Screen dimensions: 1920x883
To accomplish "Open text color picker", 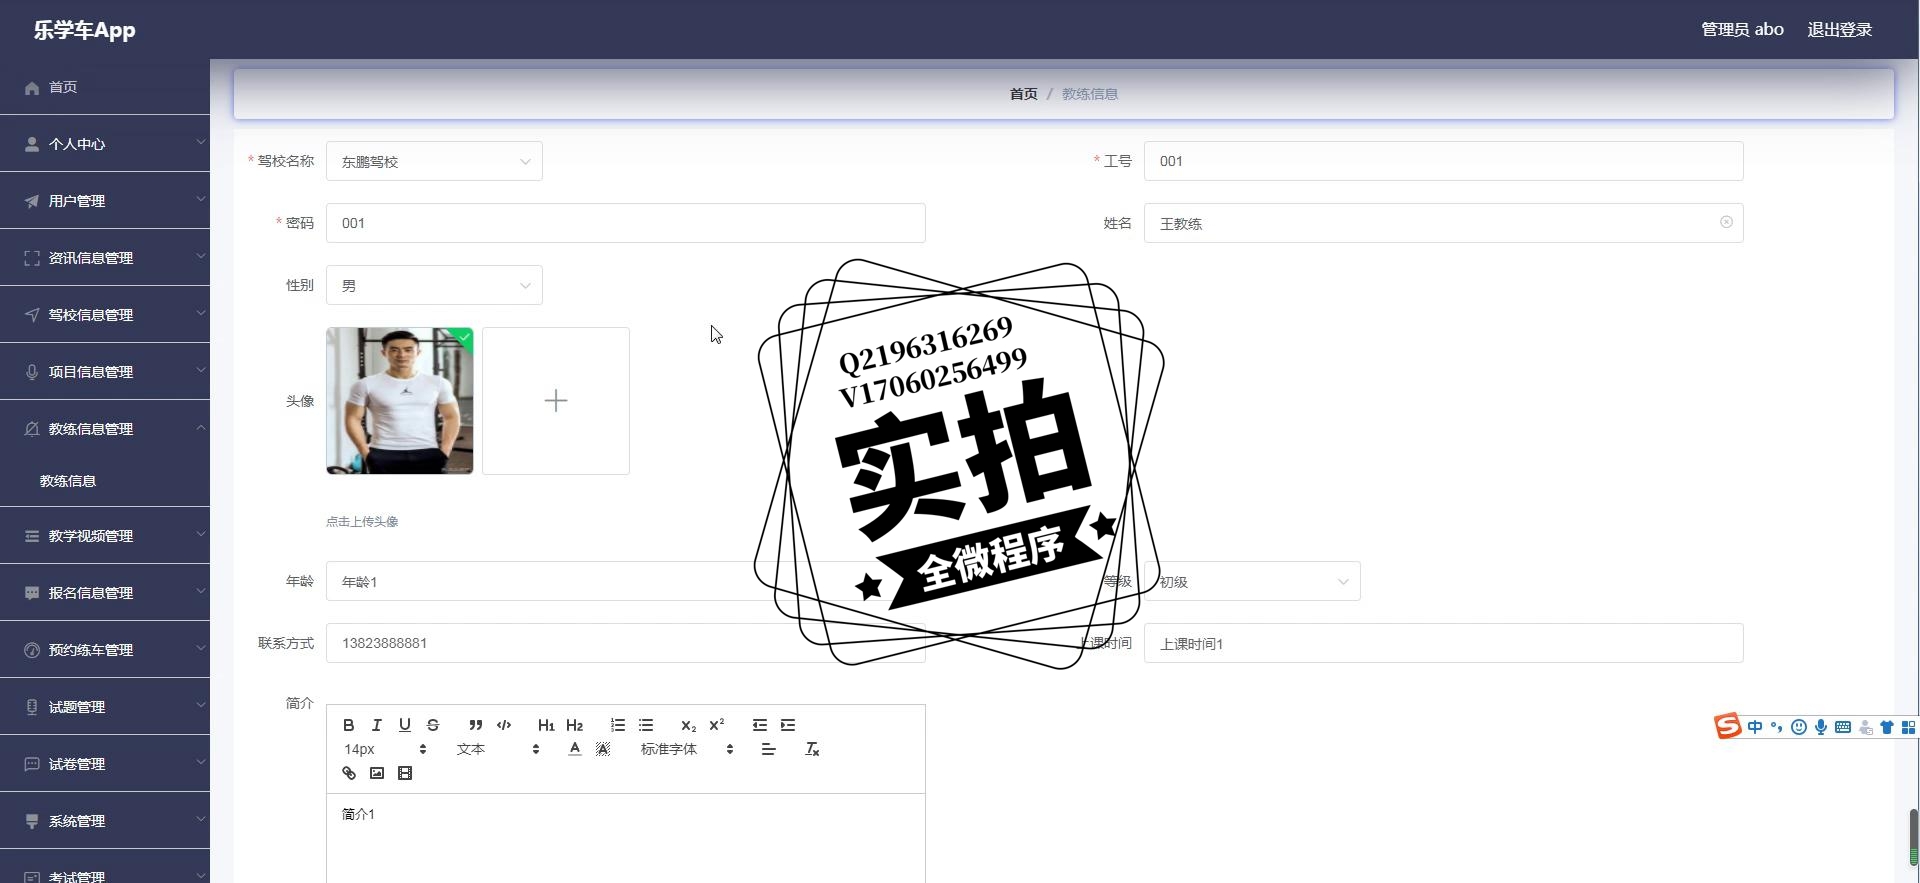I will tap(575, 749).
